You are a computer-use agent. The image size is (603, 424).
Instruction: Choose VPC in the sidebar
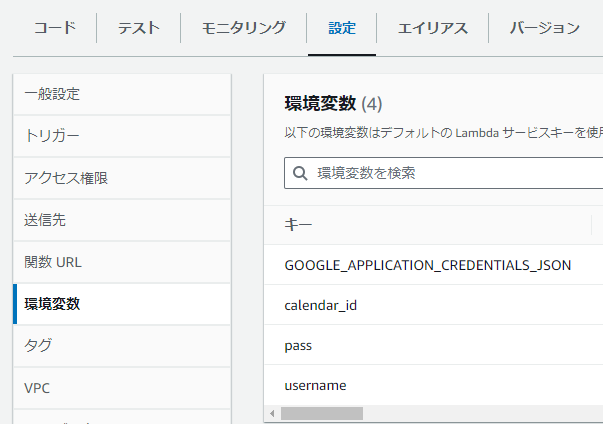coord(122,388)
